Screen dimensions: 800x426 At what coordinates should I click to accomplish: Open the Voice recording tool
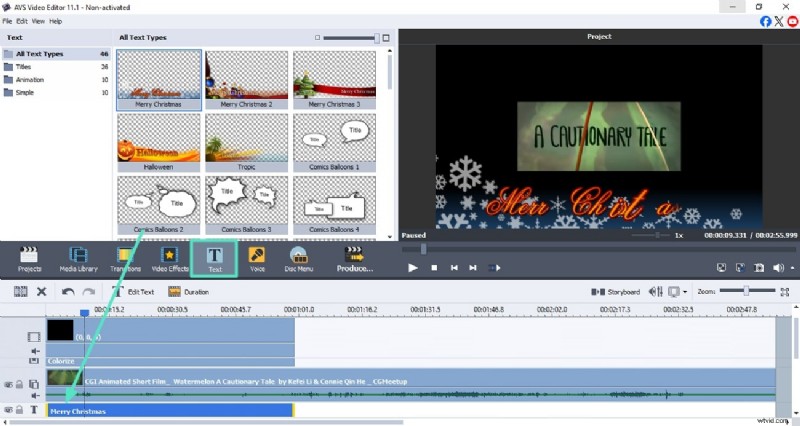(257, 259)
